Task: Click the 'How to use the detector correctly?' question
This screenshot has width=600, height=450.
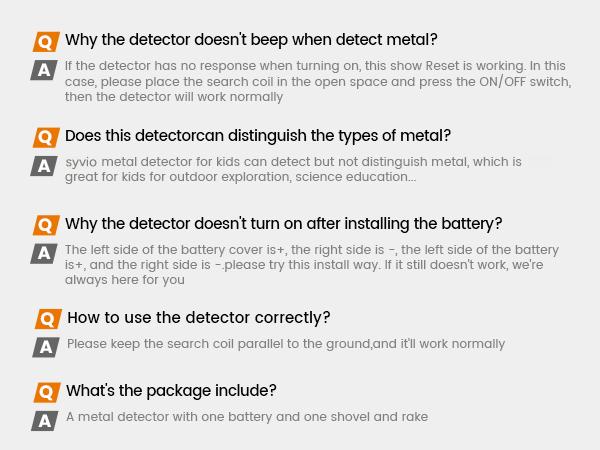Action: (198, 318)
